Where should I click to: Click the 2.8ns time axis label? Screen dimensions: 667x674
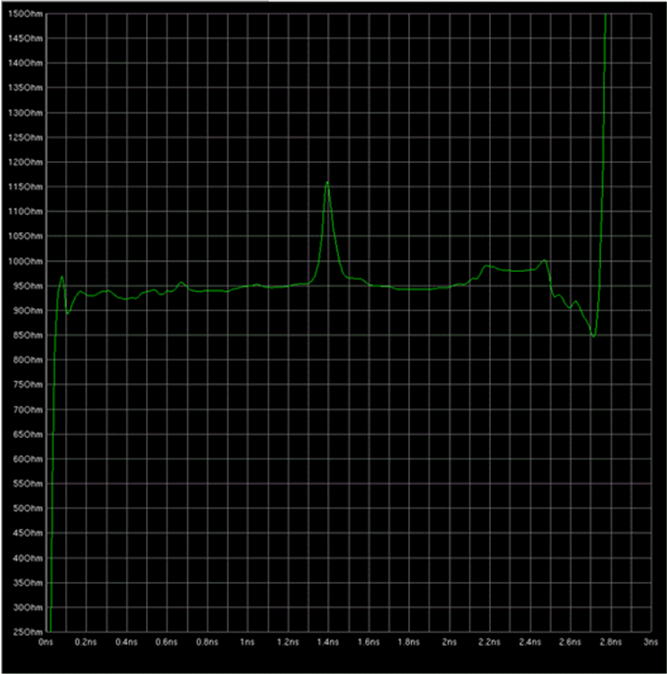coord(610,642)
